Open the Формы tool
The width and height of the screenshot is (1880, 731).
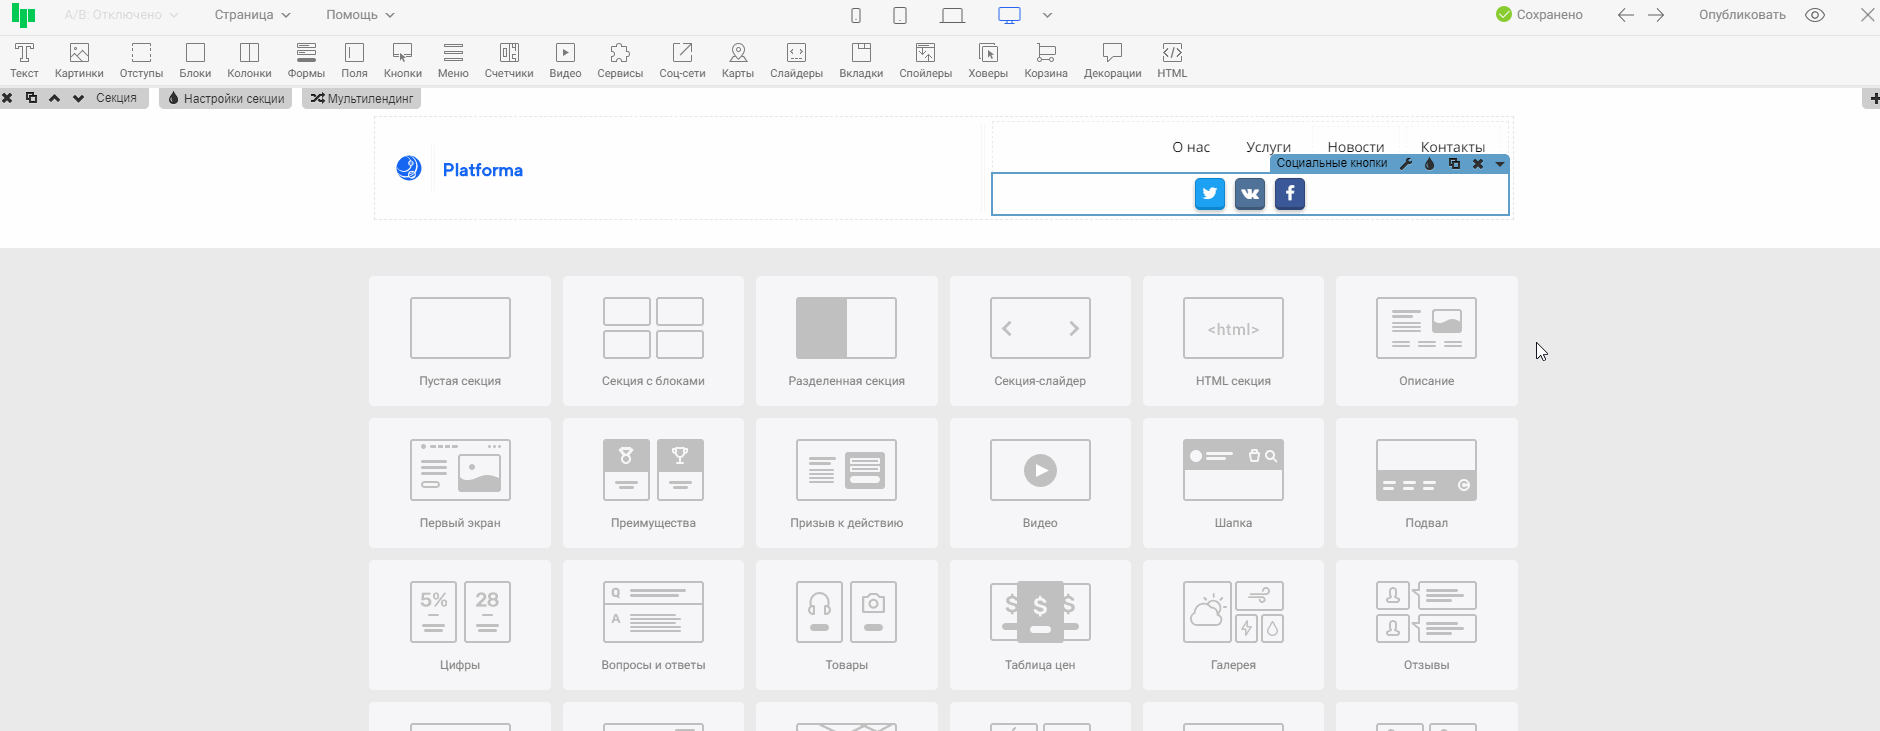(306, 60)
